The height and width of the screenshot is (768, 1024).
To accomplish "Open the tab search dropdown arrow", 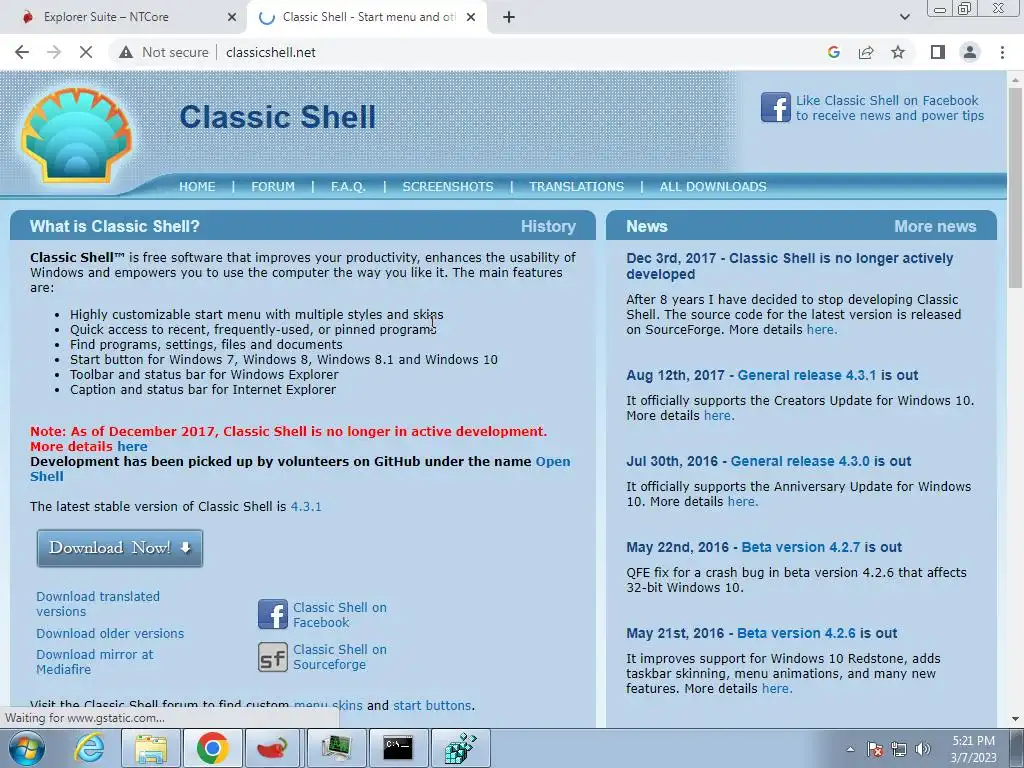I will (904, 17).
